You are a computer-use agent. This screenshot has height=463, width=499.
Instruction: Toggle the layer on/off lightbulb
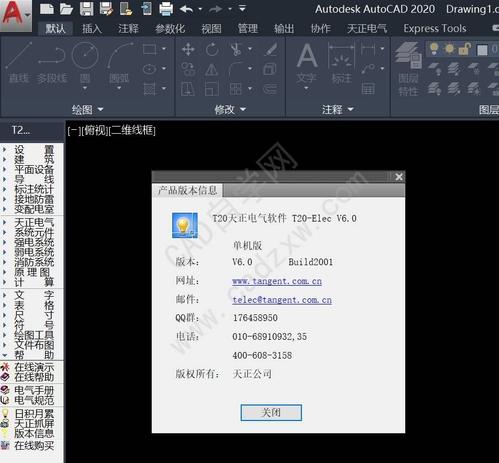pos(434,49)
